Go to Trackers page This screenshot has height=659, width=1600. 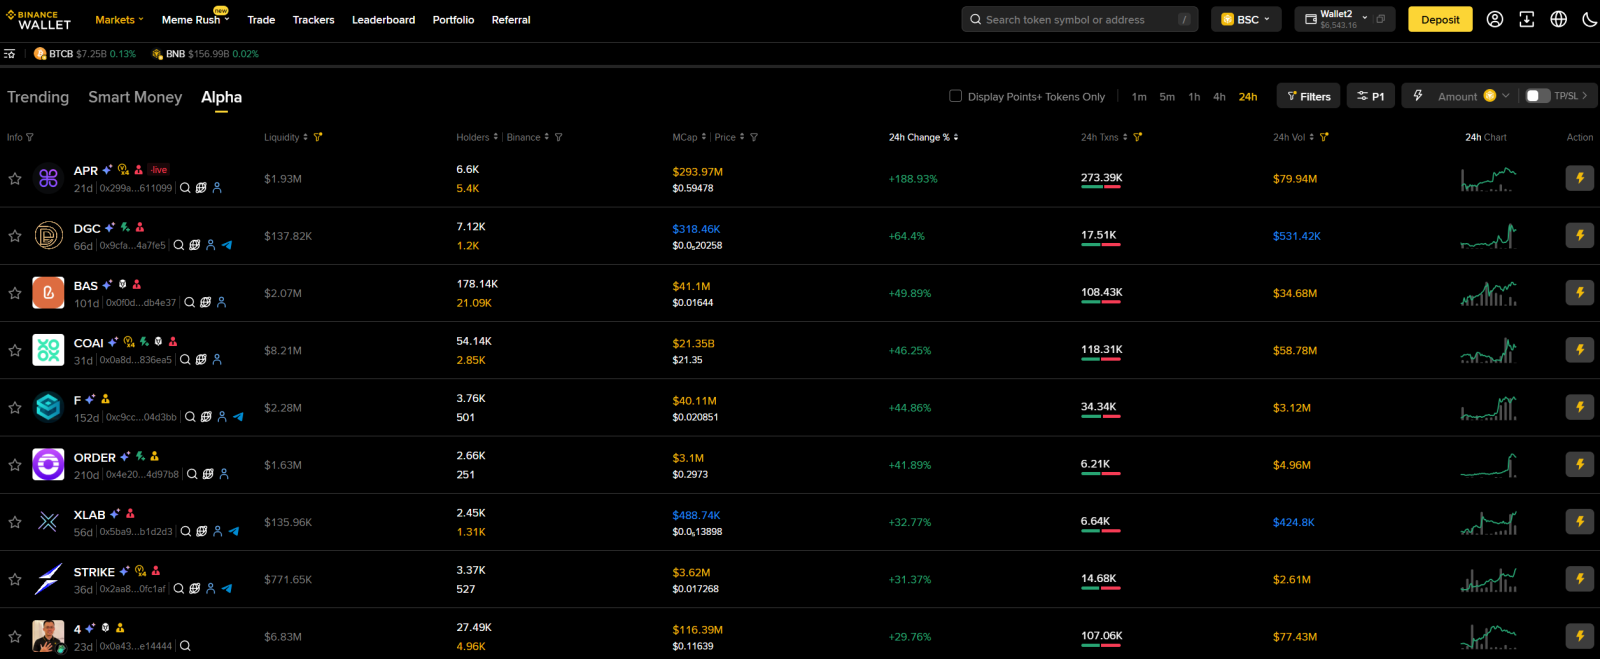point(313,20)
